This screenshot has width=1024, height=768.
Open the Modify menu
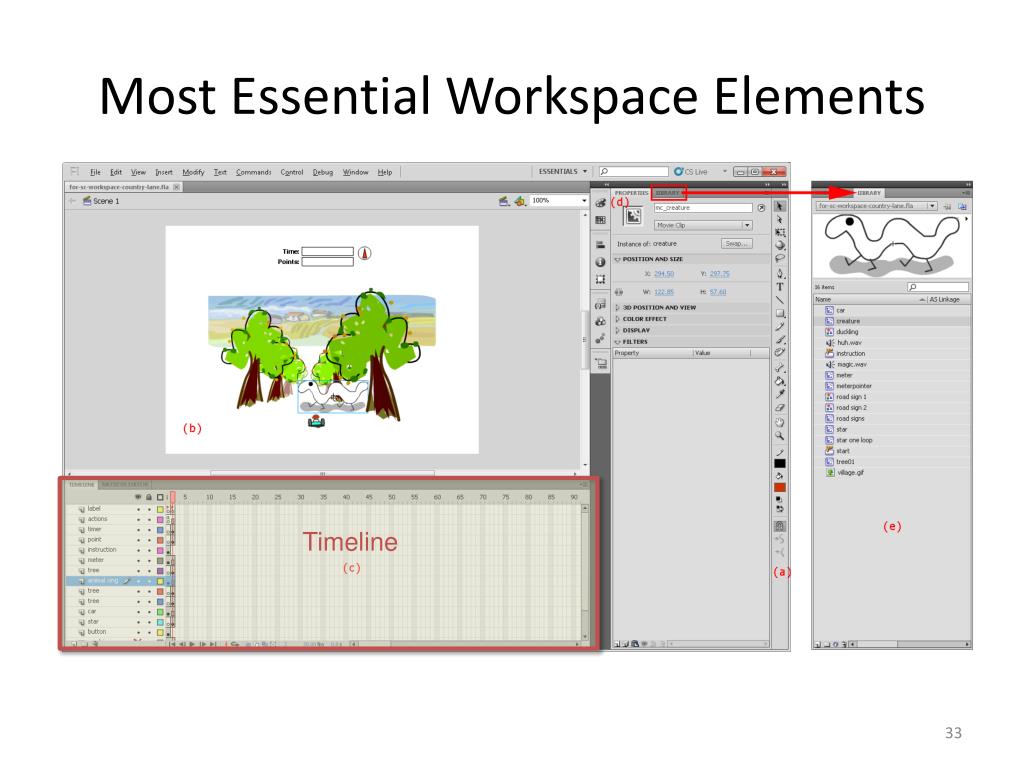(193, 172)
